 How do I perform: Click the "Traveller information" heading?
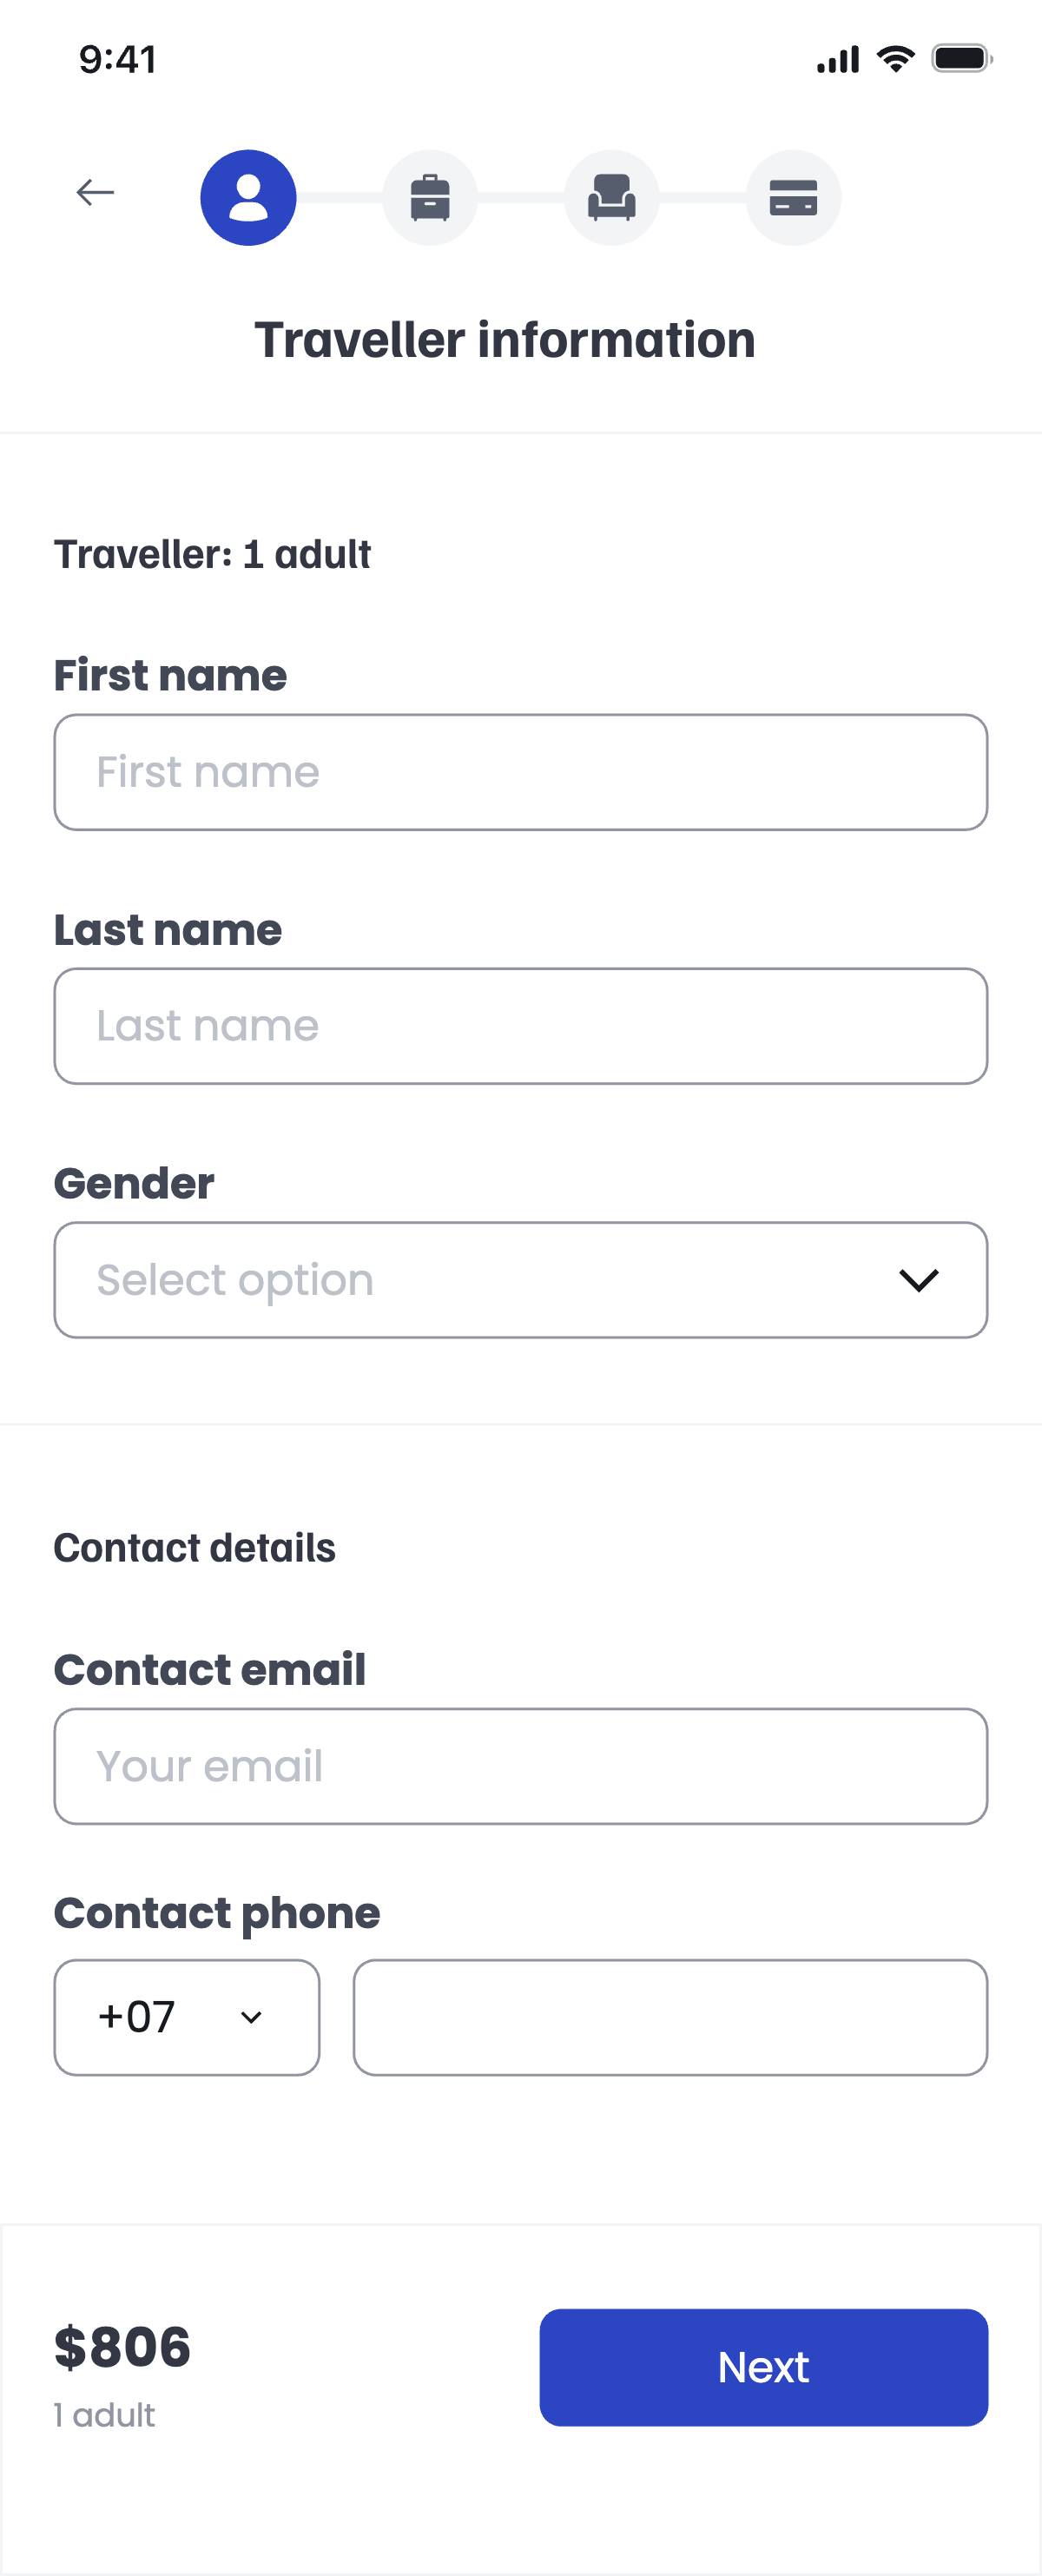point(505,340)
